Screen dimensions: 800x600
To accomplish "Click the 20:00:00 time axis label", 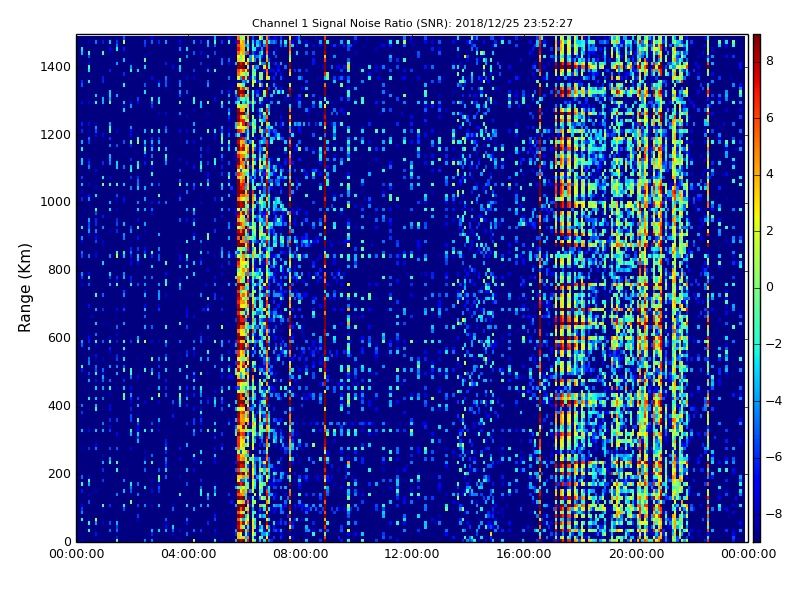I will (x=636, y=554).
